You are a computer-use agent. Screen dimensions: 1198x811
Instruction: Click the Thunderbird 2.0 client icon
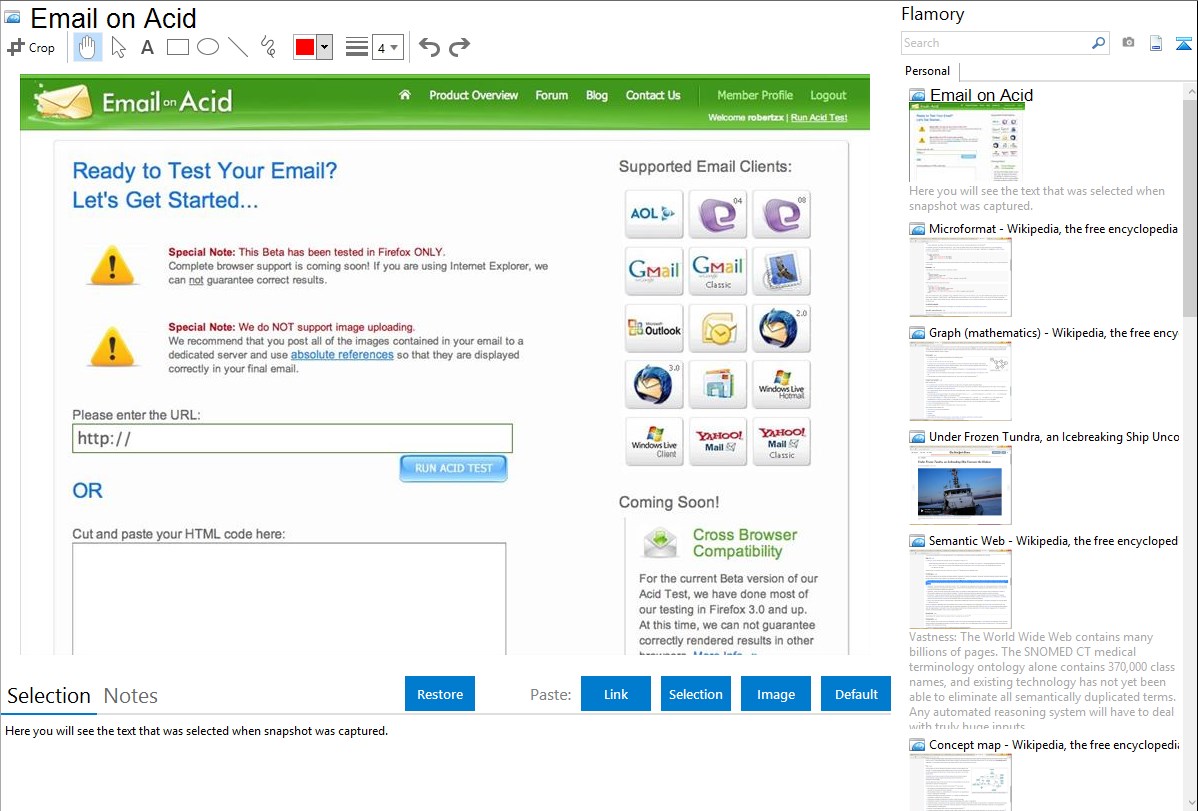coord(781,328)
